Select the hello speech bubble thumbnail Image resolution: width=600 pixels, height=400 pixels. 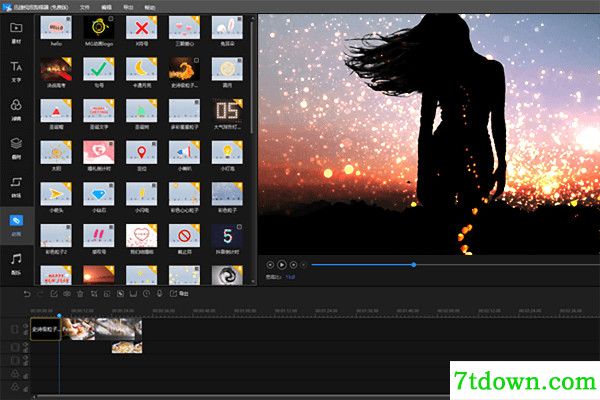[56, 28]
